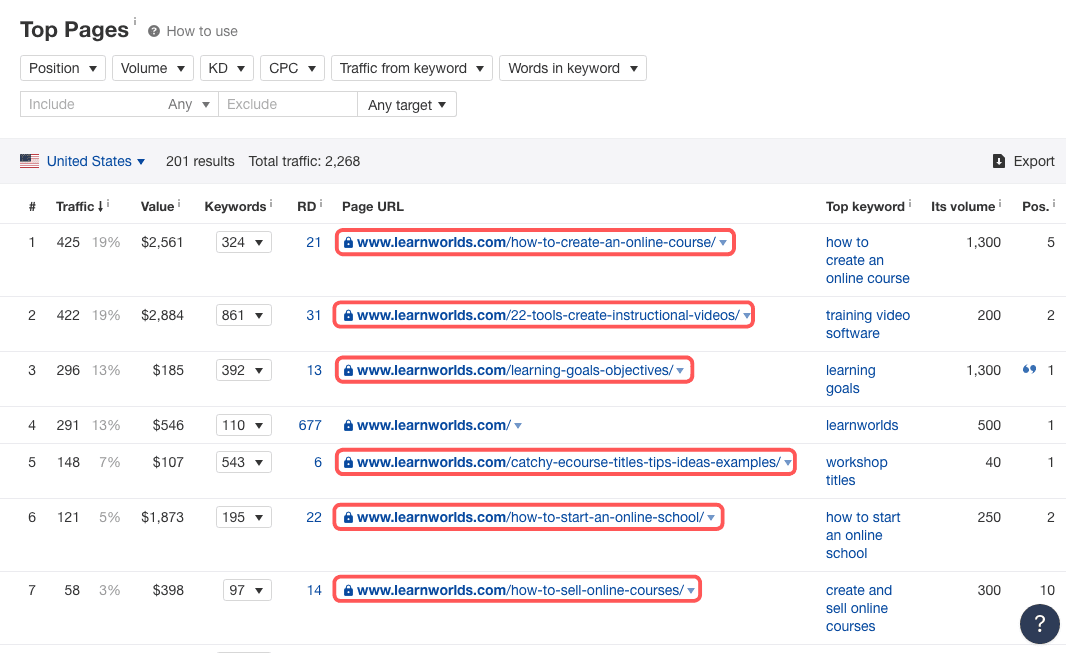Click the info icon on the RD column header
Image resolution: width=1066 pixels, height=653 pixels.
[320, 201]
